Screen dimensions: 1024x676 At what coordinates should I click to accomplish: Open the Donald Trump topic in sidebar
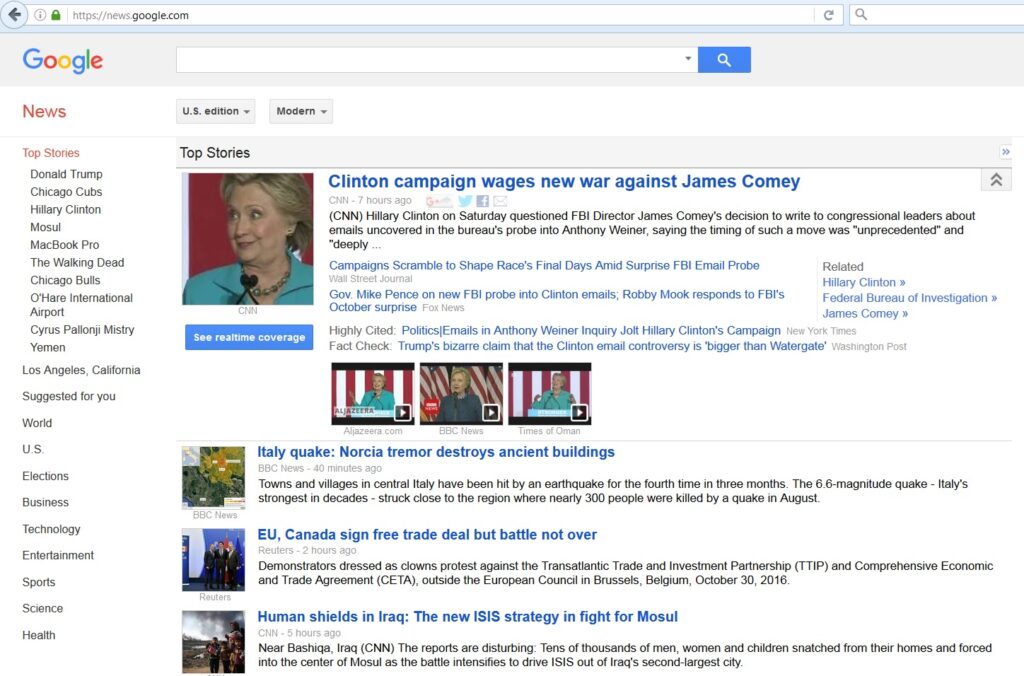click(67, 174)
